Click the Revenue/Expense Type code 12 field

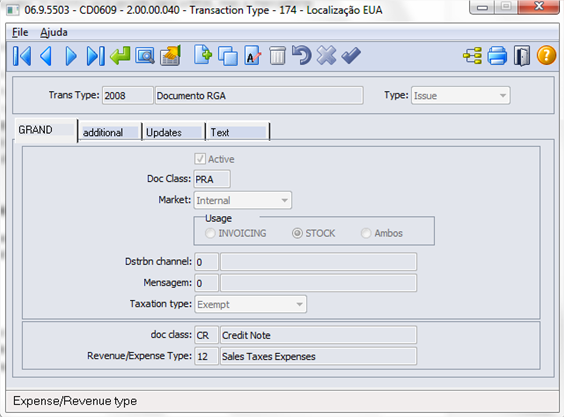tap(206, 357)
